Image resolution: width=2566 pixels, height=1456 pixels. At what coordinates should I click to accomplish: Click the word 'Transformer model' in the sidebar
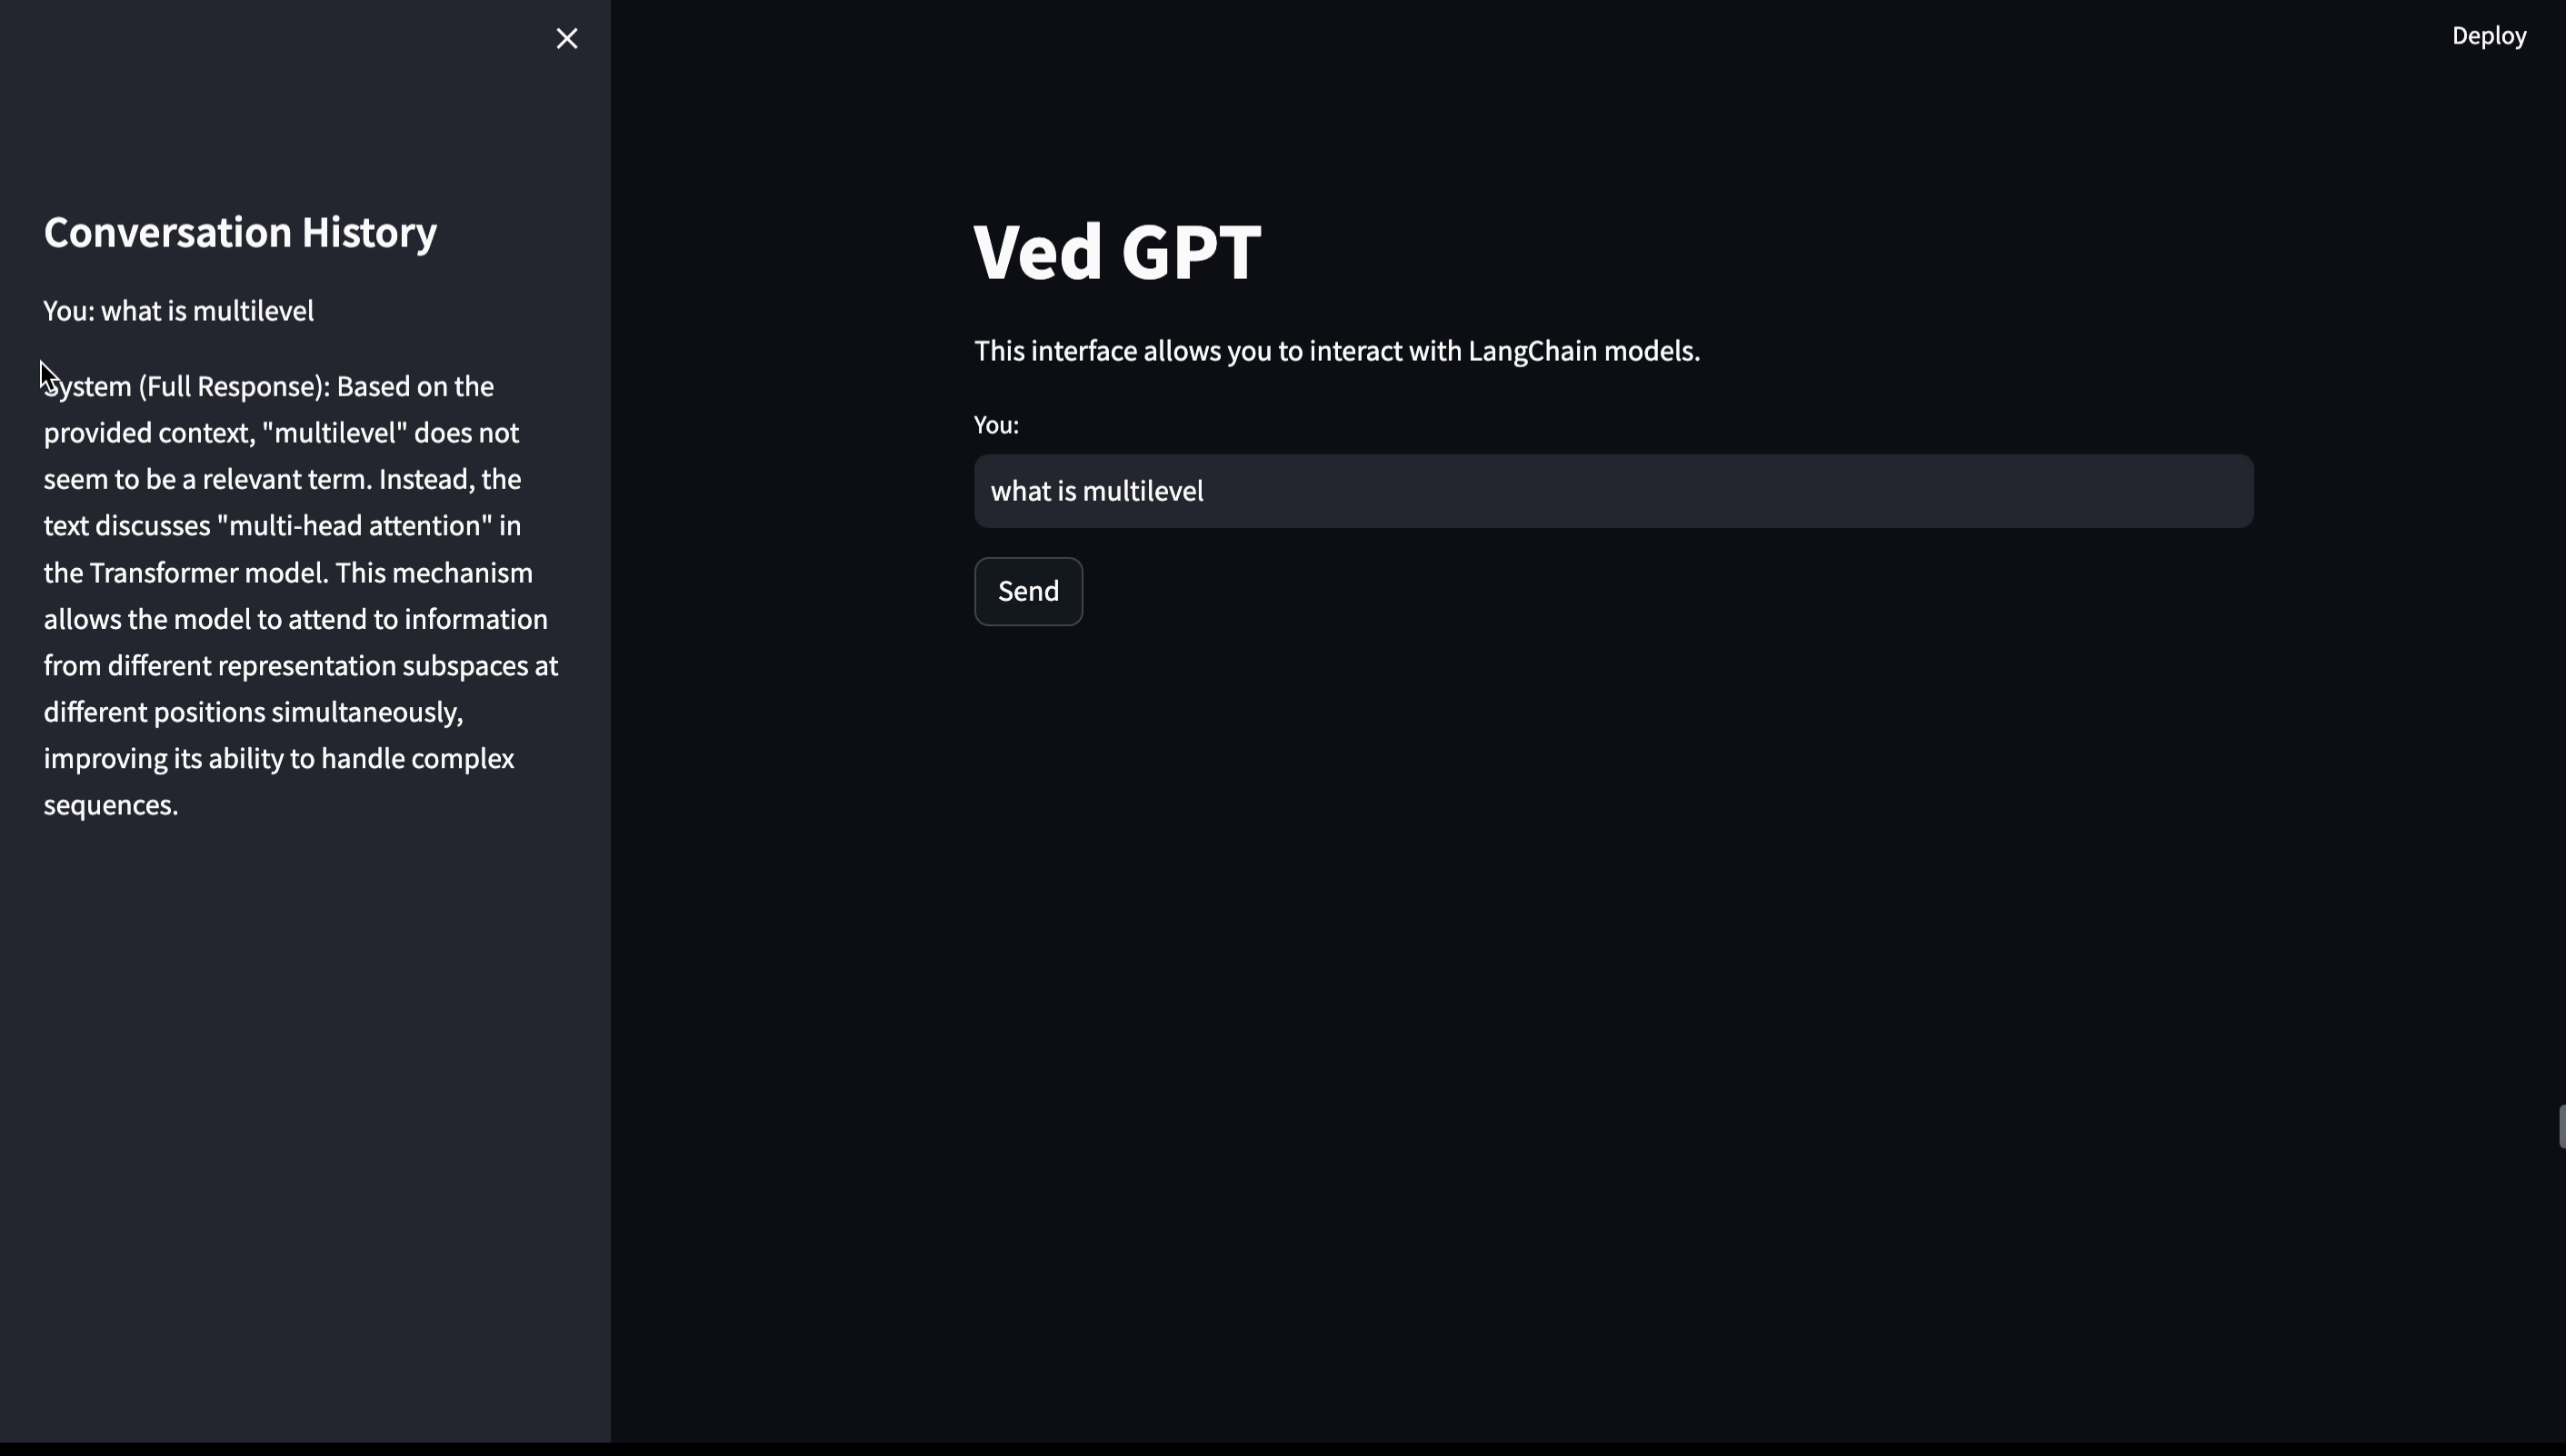207,573
